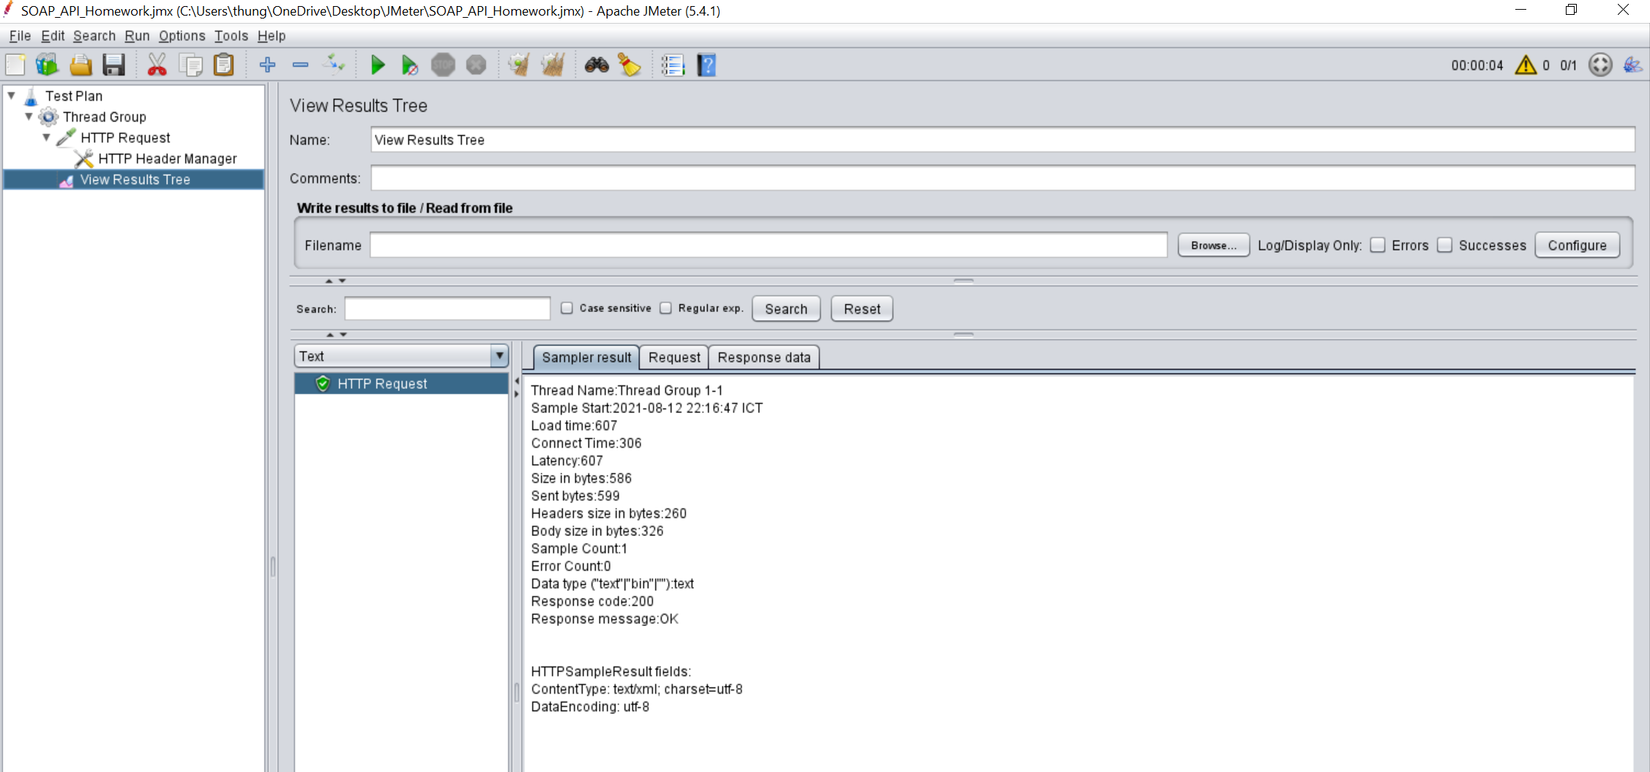
Task: Enable the Errors only checkbox
Action: (x=1378, y=245)
